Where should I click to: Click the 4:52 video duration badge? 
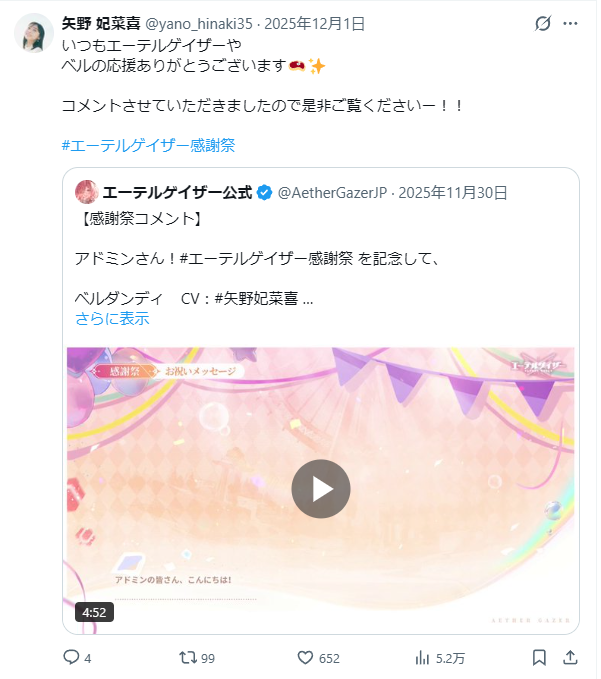94,612
